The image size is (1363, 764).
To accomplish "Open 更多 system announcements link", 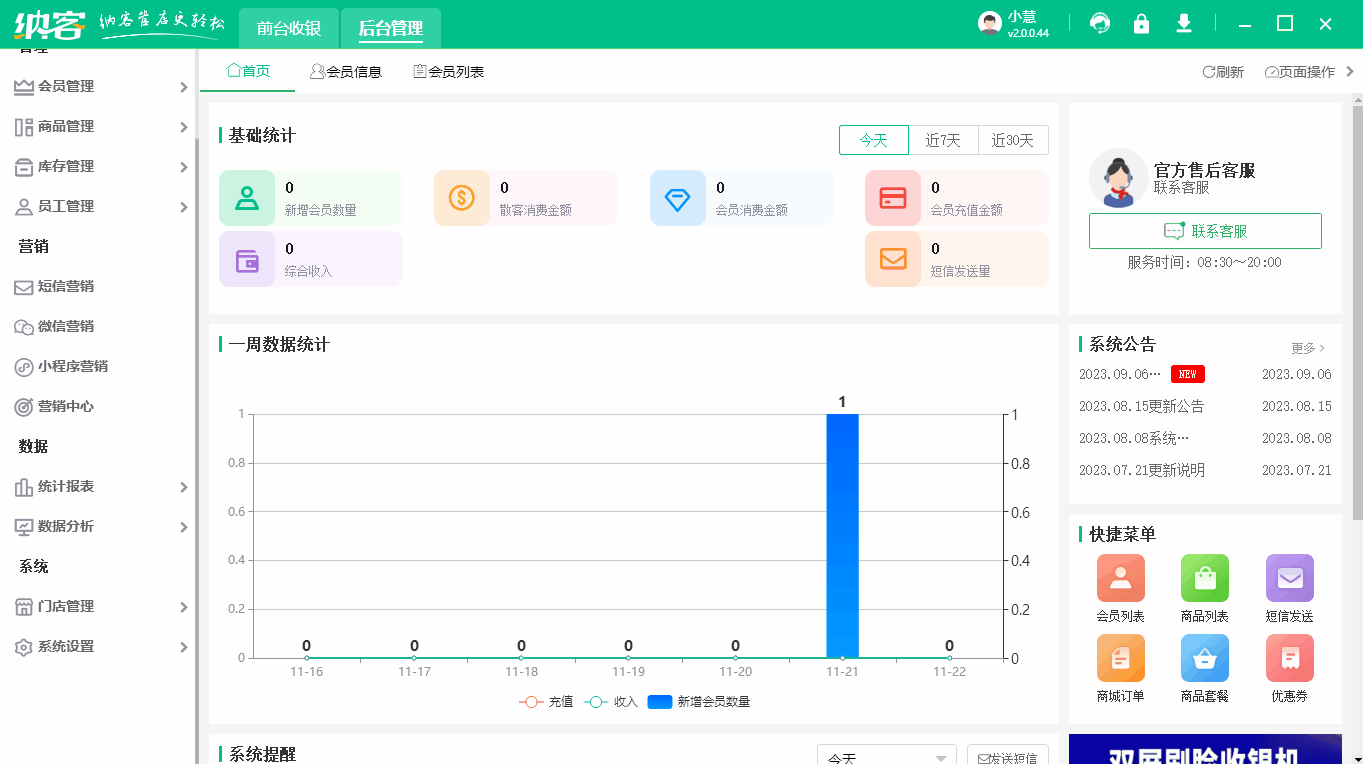I will click(1308, 346).
